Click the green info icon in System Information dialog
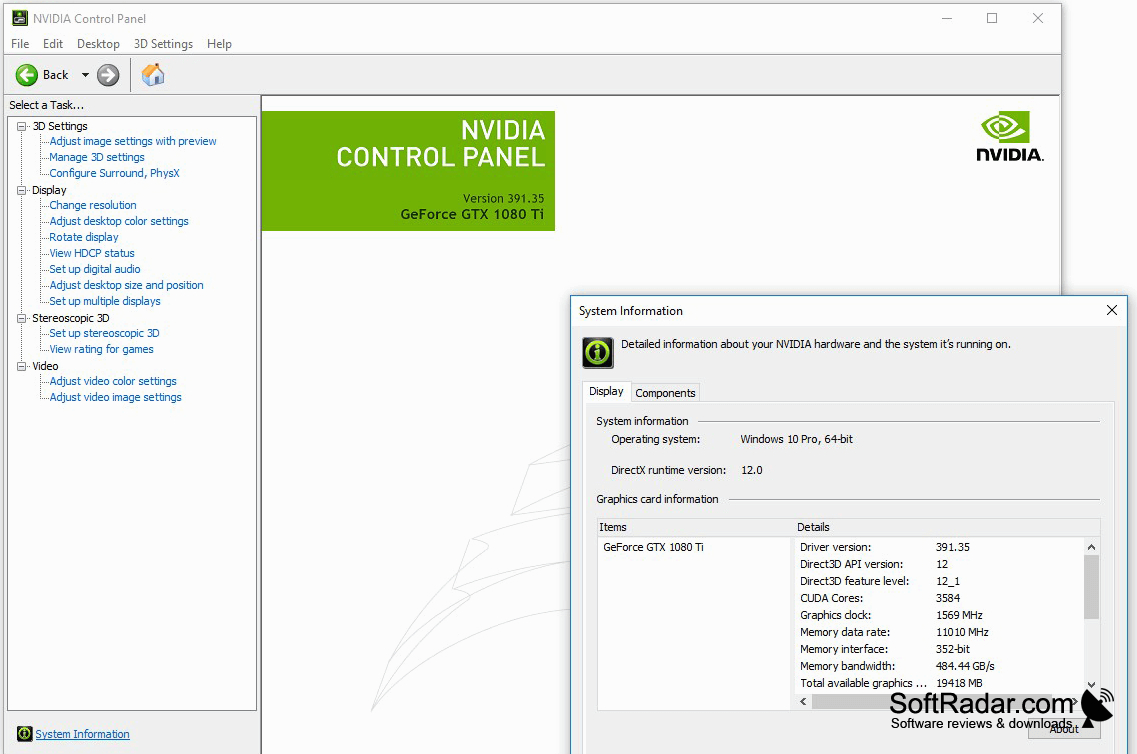 598,353
